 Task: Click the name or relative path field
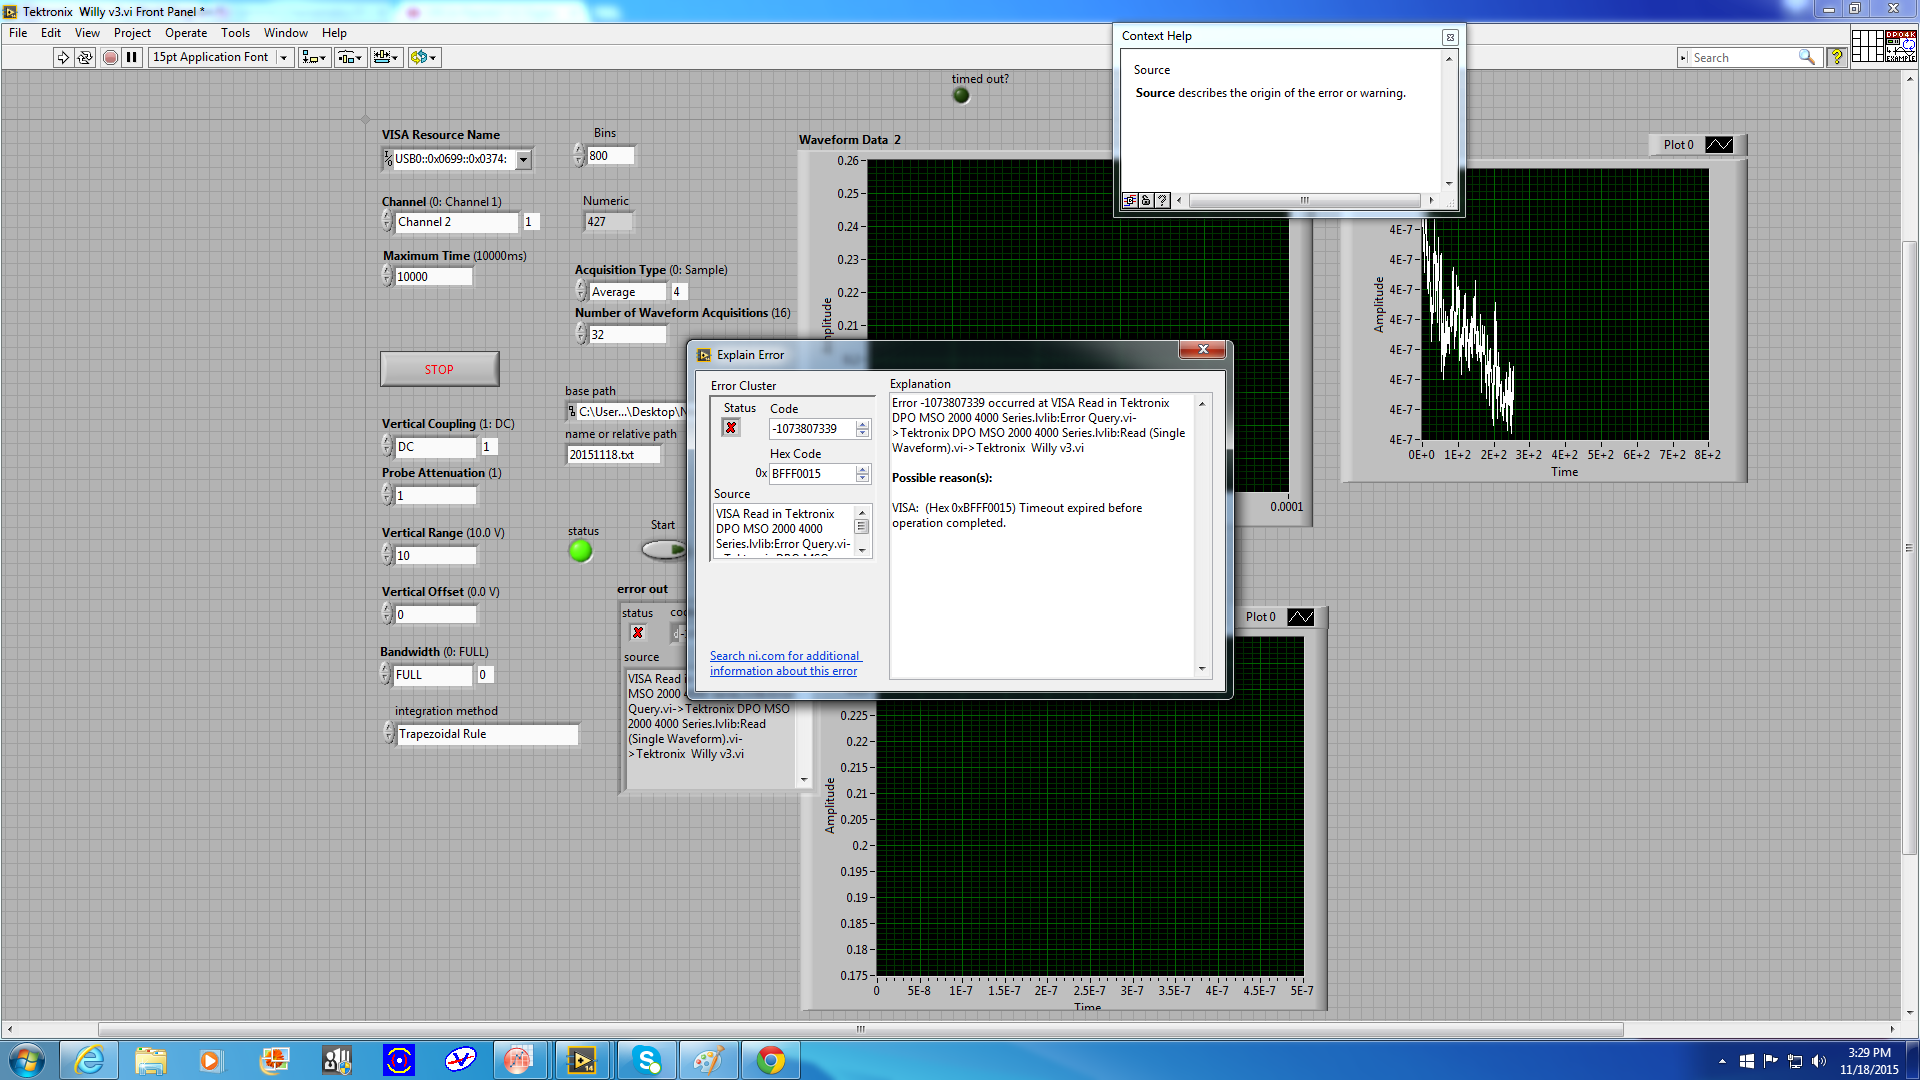click(x=613, y=455)
